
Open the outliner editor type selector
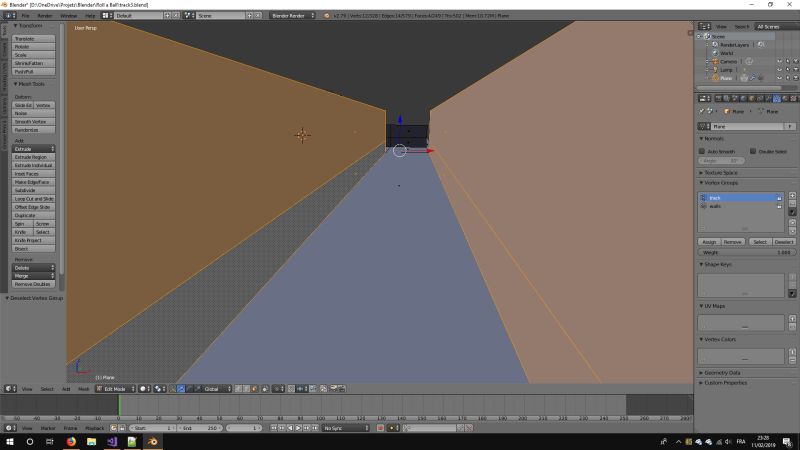(x=705, y=26)
